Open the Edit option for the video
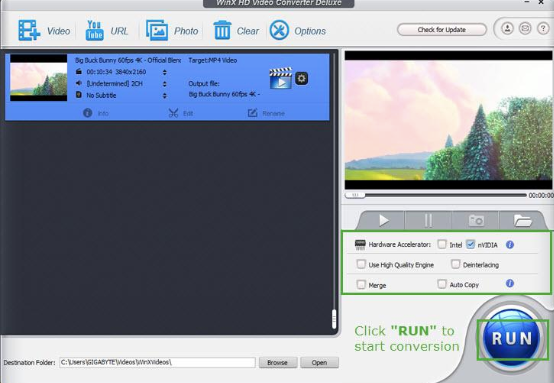The height and width of the screenshot is (383, 554). point(181,113)
